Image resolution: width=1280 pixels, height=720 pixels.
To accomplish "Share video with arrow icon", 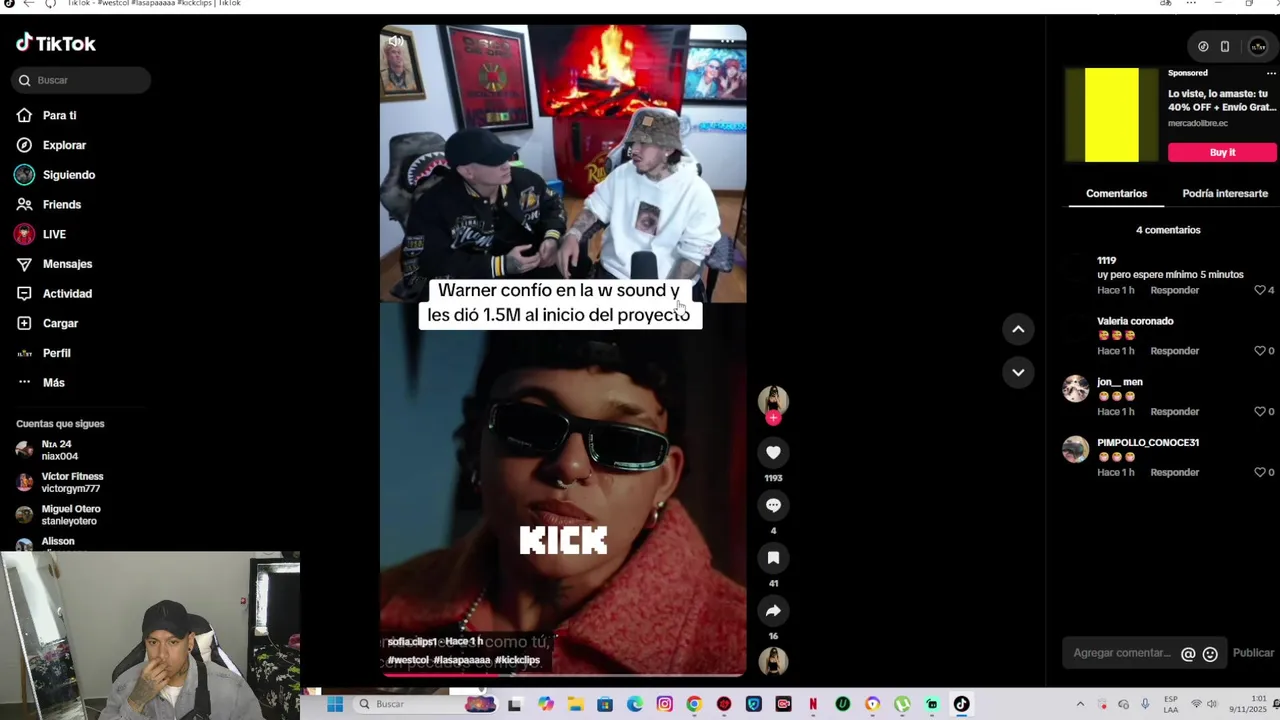I will [x=773, y=610].
